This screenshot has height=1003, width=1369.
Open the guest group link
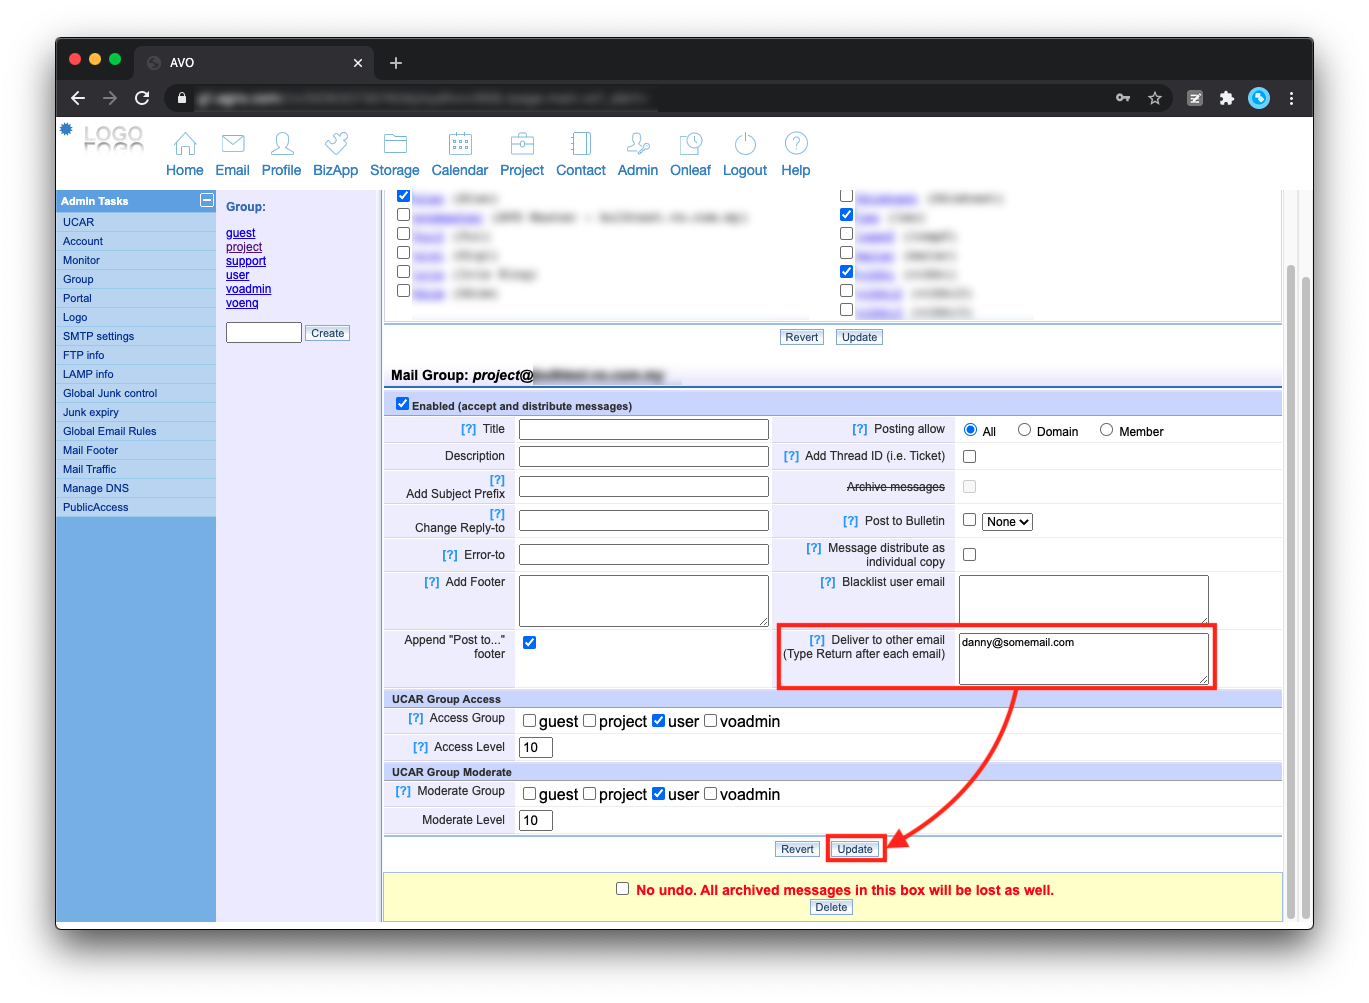[x=241, y=233]
